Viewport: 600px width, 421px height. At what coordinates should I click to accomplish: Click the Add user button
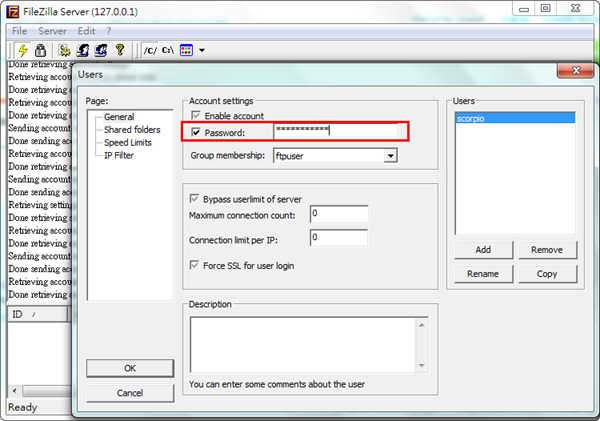pos(482,250)
